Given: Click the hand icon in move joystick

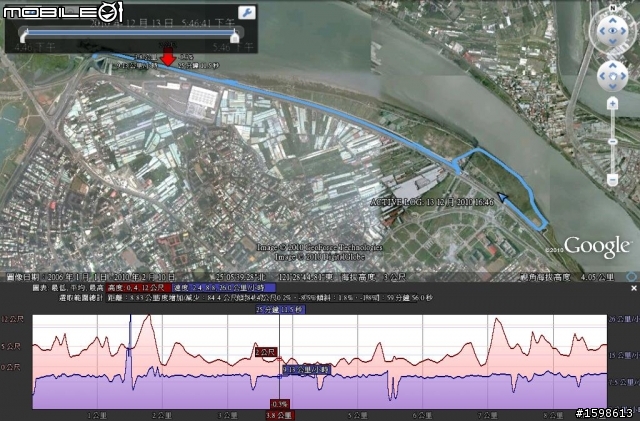Looking at the screenshot, I should (612, 76).
